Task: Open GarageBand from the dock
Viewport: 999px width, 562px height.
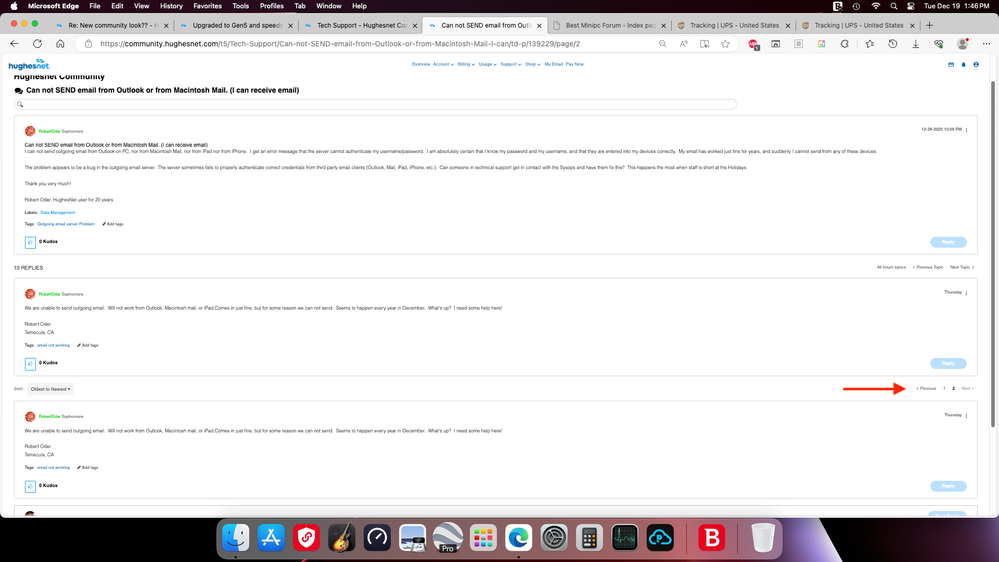Action: pos(342,537)
